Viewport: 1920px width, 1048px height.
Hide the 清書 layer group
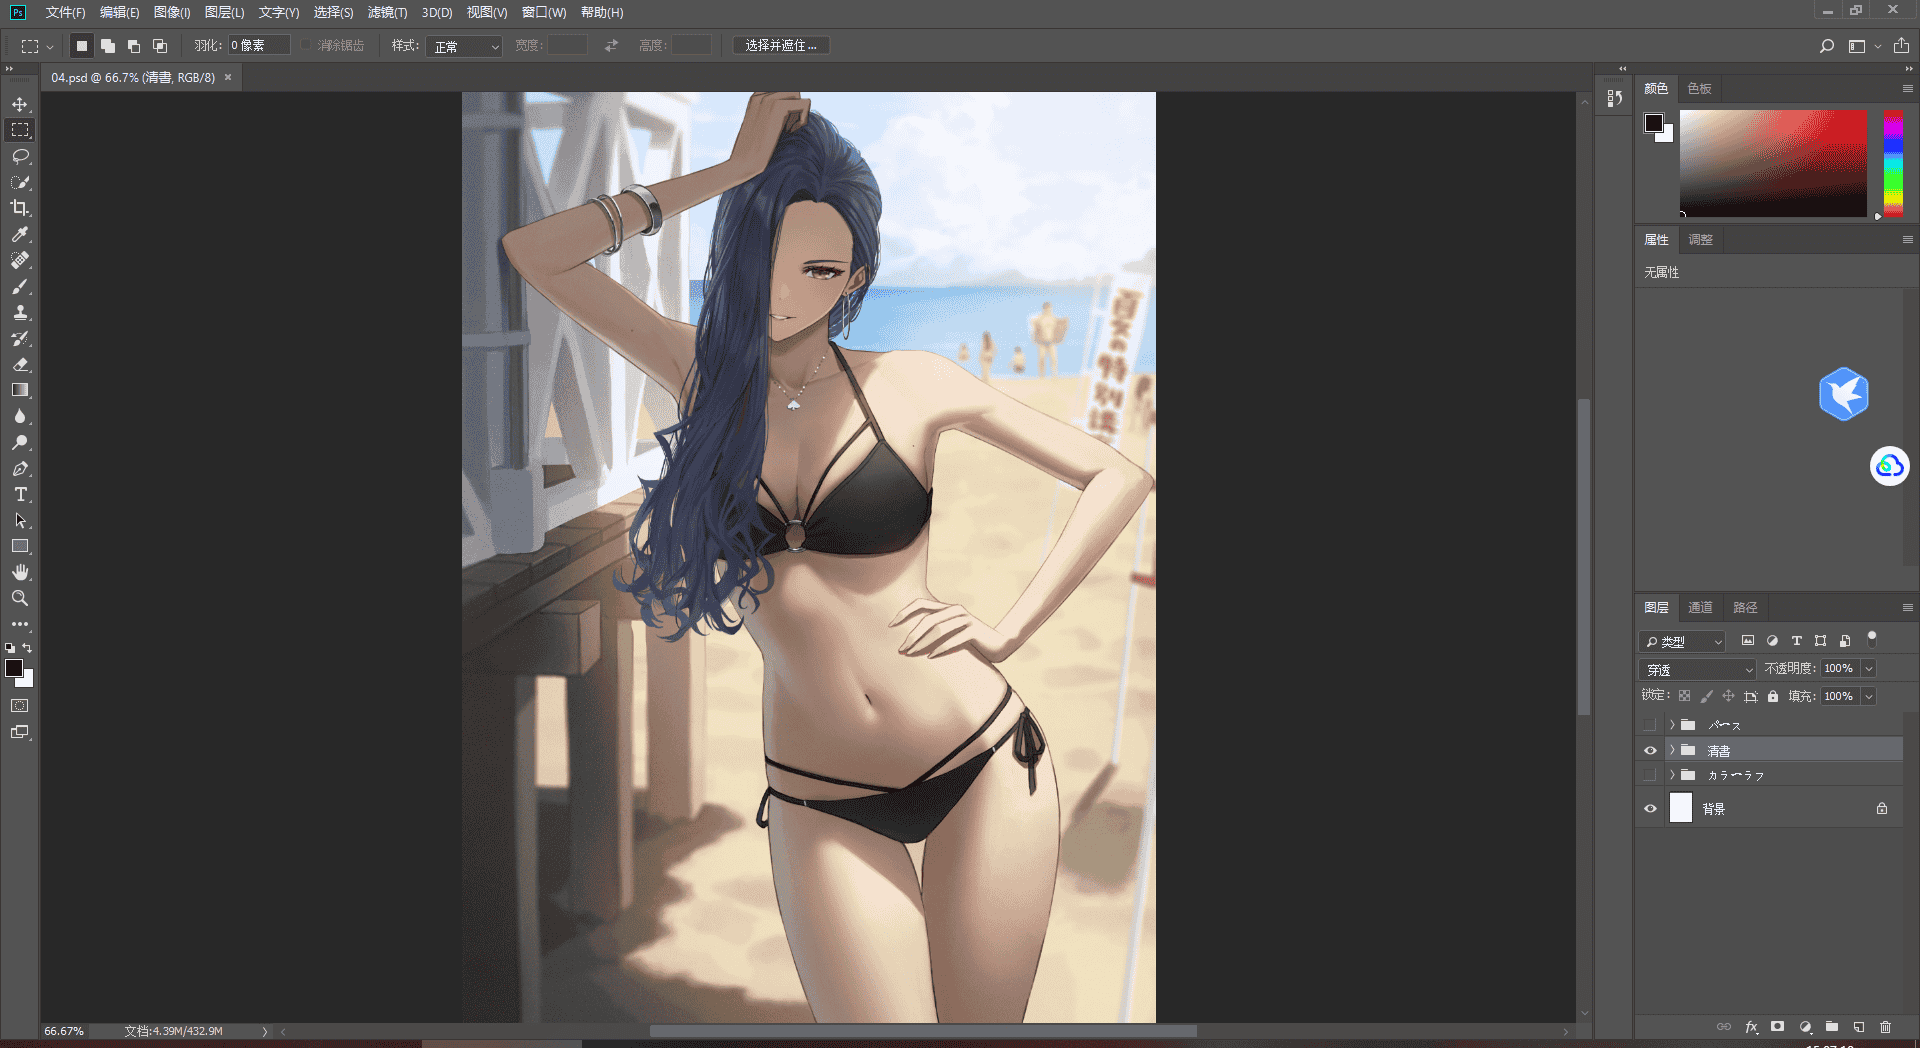(1650, 750)
